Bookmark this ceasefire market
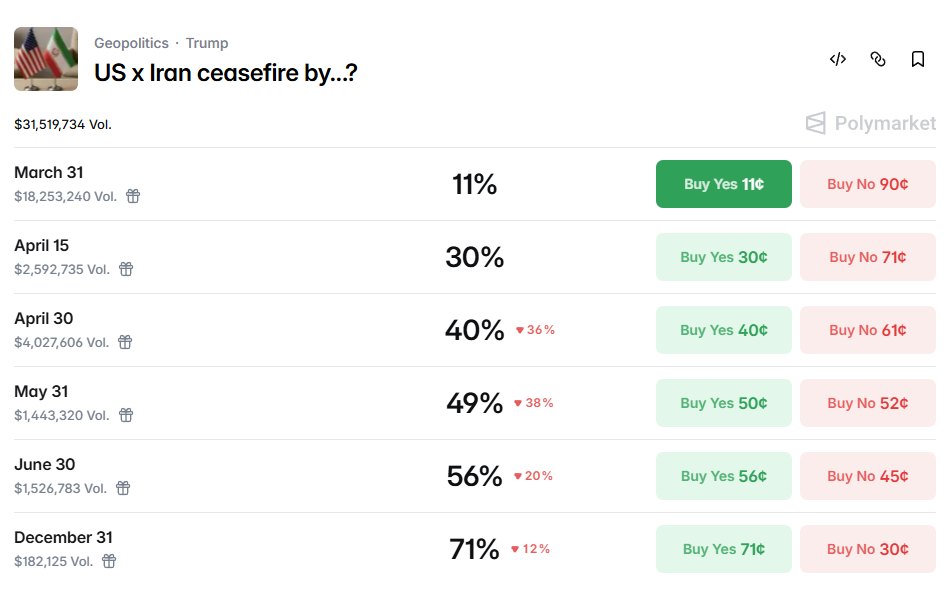Screen dimensions: 946x597 click(918, 59)
